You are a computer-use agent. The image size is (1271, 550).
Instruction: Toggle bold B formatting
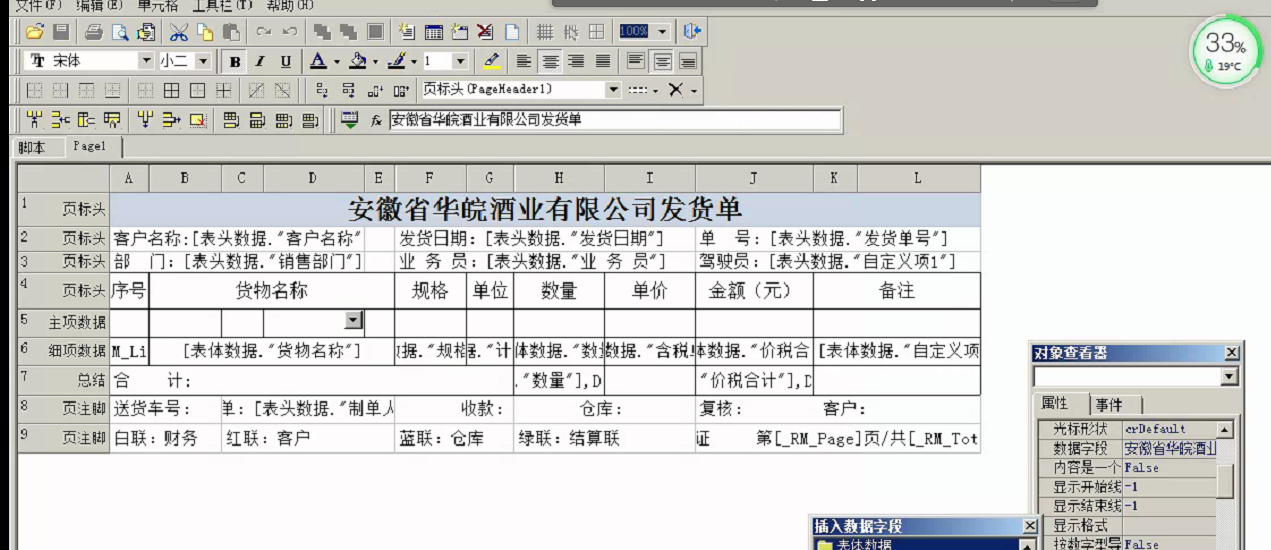(x=234, y=61)
